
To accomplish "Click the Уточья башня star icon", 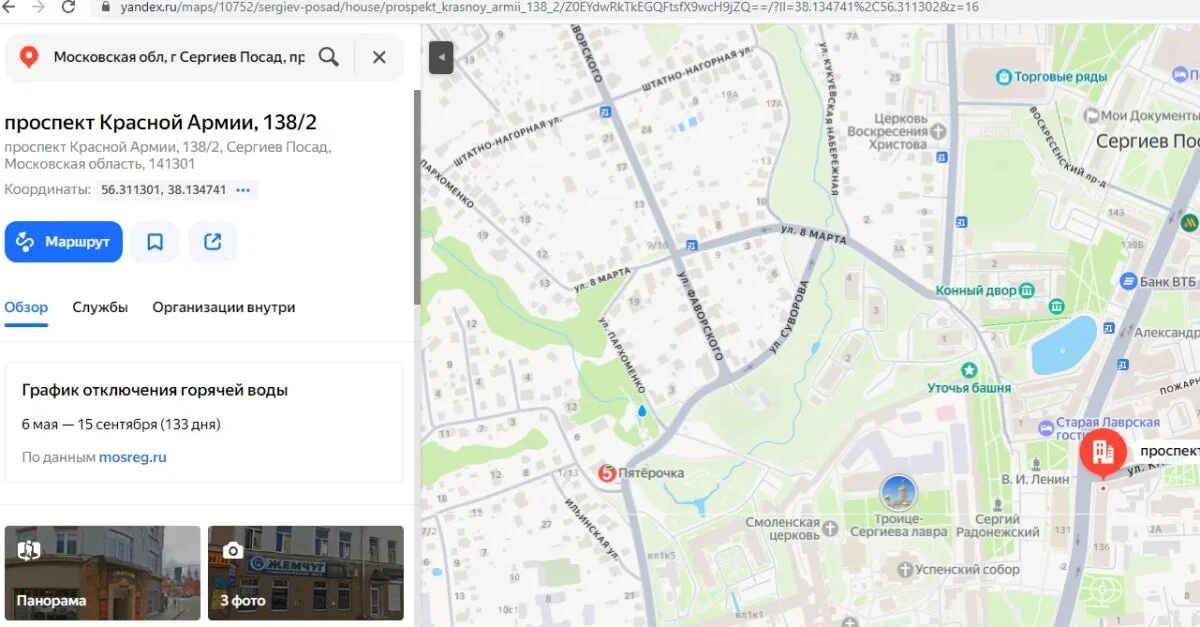I will (x=968, y=370).
